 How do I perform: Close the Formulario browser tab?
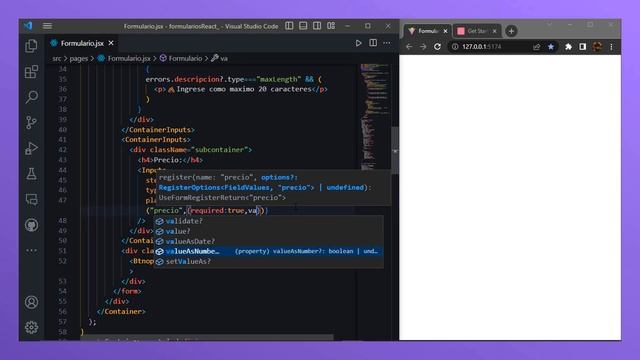(445, 31)
